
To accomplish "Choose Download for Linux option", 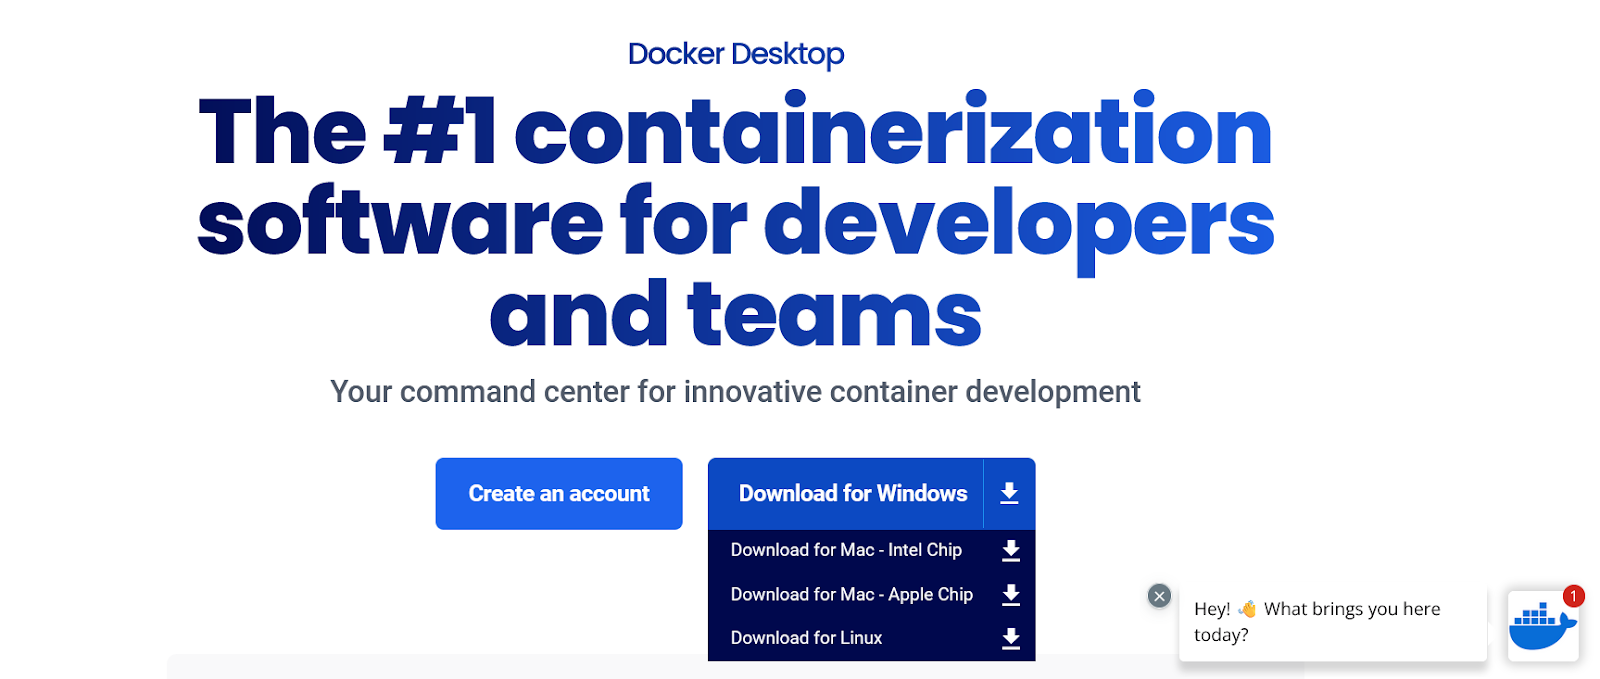I will pyautogui.click(x=806, y=638).
